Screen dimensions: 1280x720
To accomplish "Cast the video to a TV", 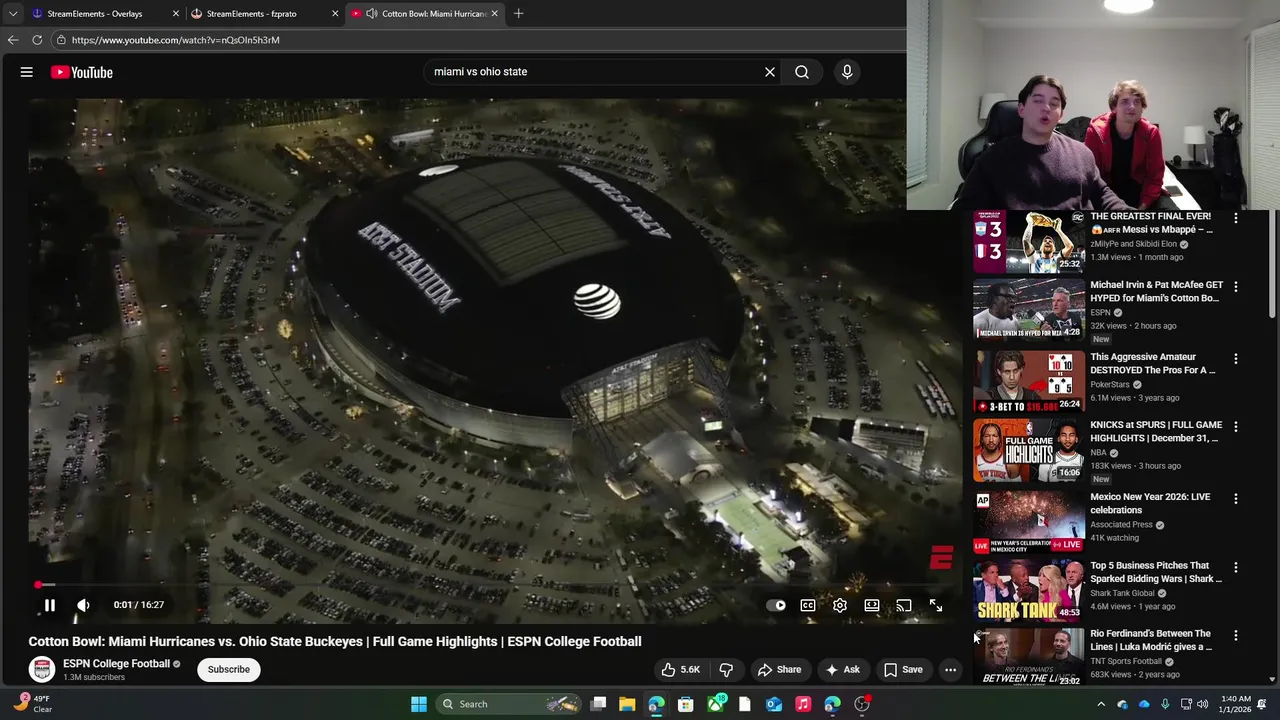I will [x=904, y=605].
